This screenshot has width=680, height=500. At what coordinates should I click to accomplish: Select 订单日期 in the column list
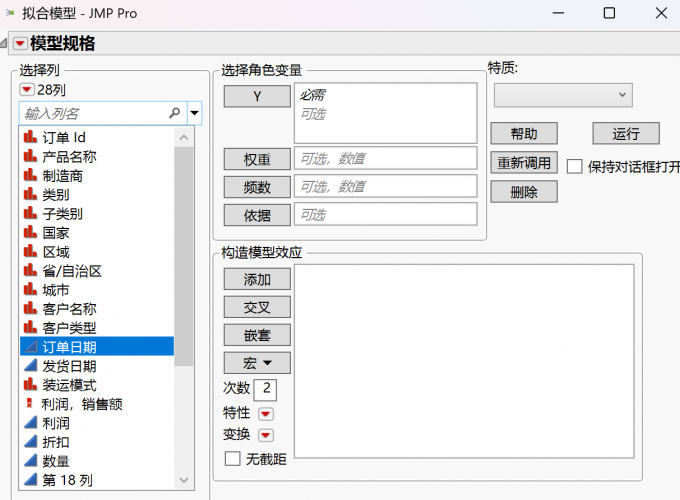pyautogui.click(x=70, y=347)
